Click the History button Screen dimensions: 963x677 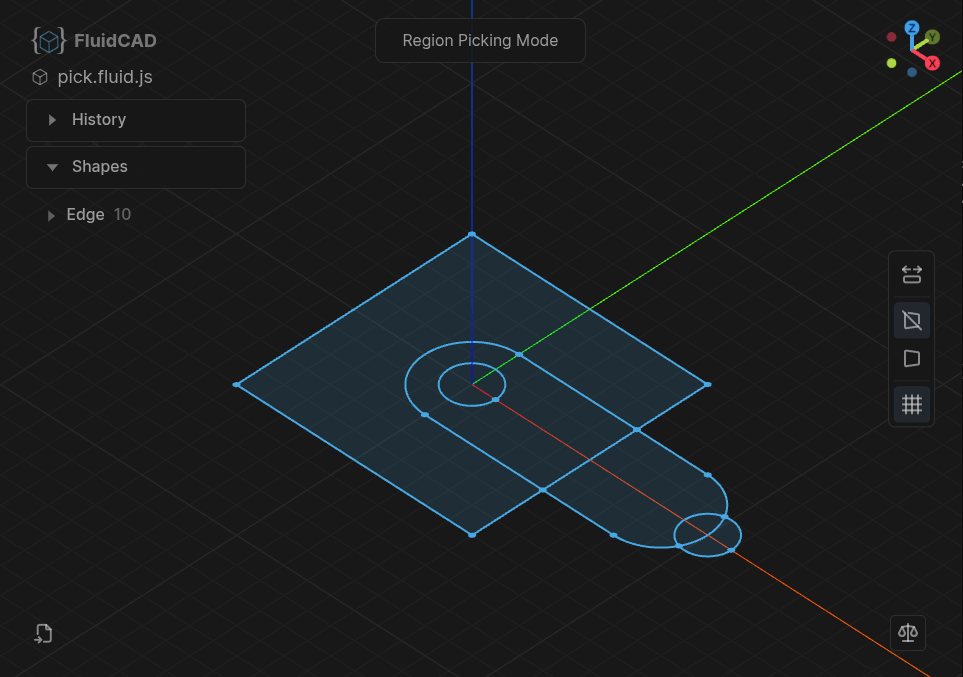click(x=135, y=119)
